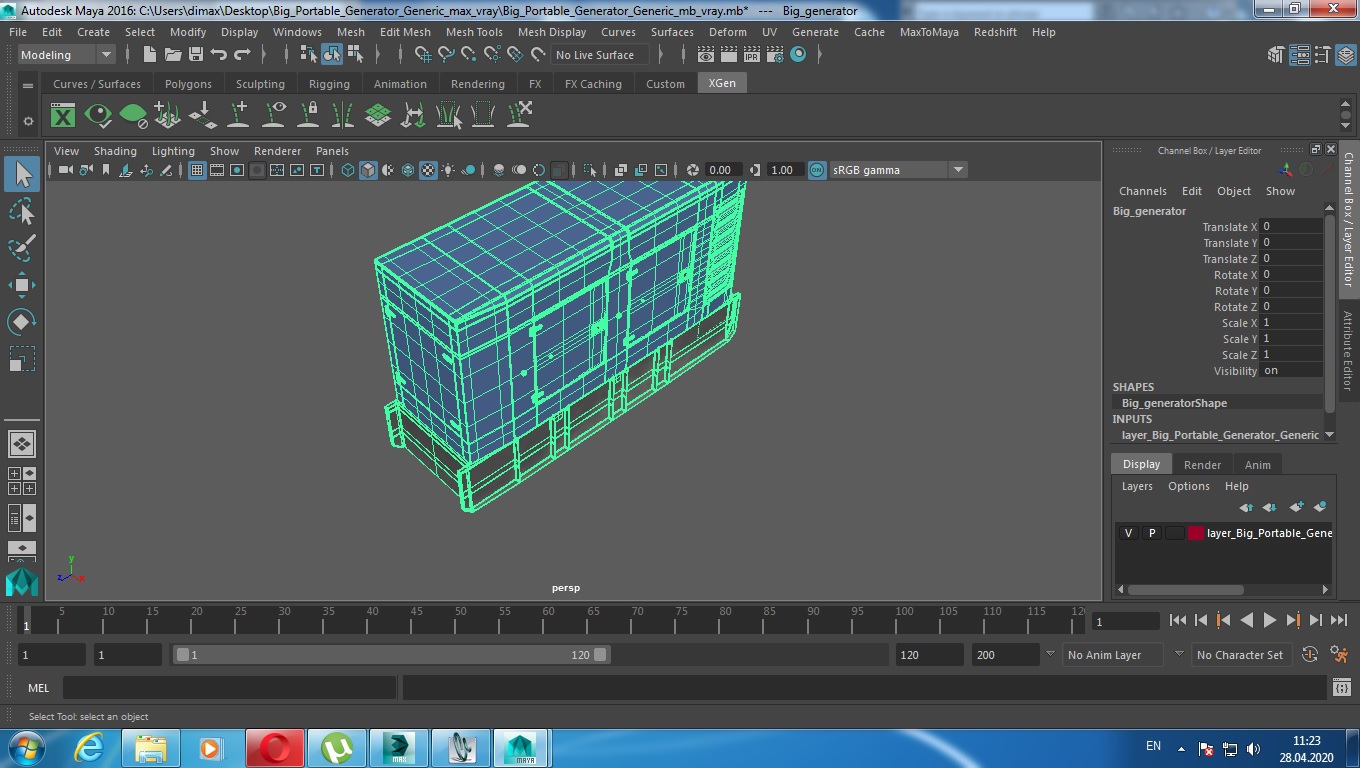The height and width of the screenshot is (768, 1360).
Task: Go to end of playback range
Action: pyautogui.click(x=1338, y=620)
